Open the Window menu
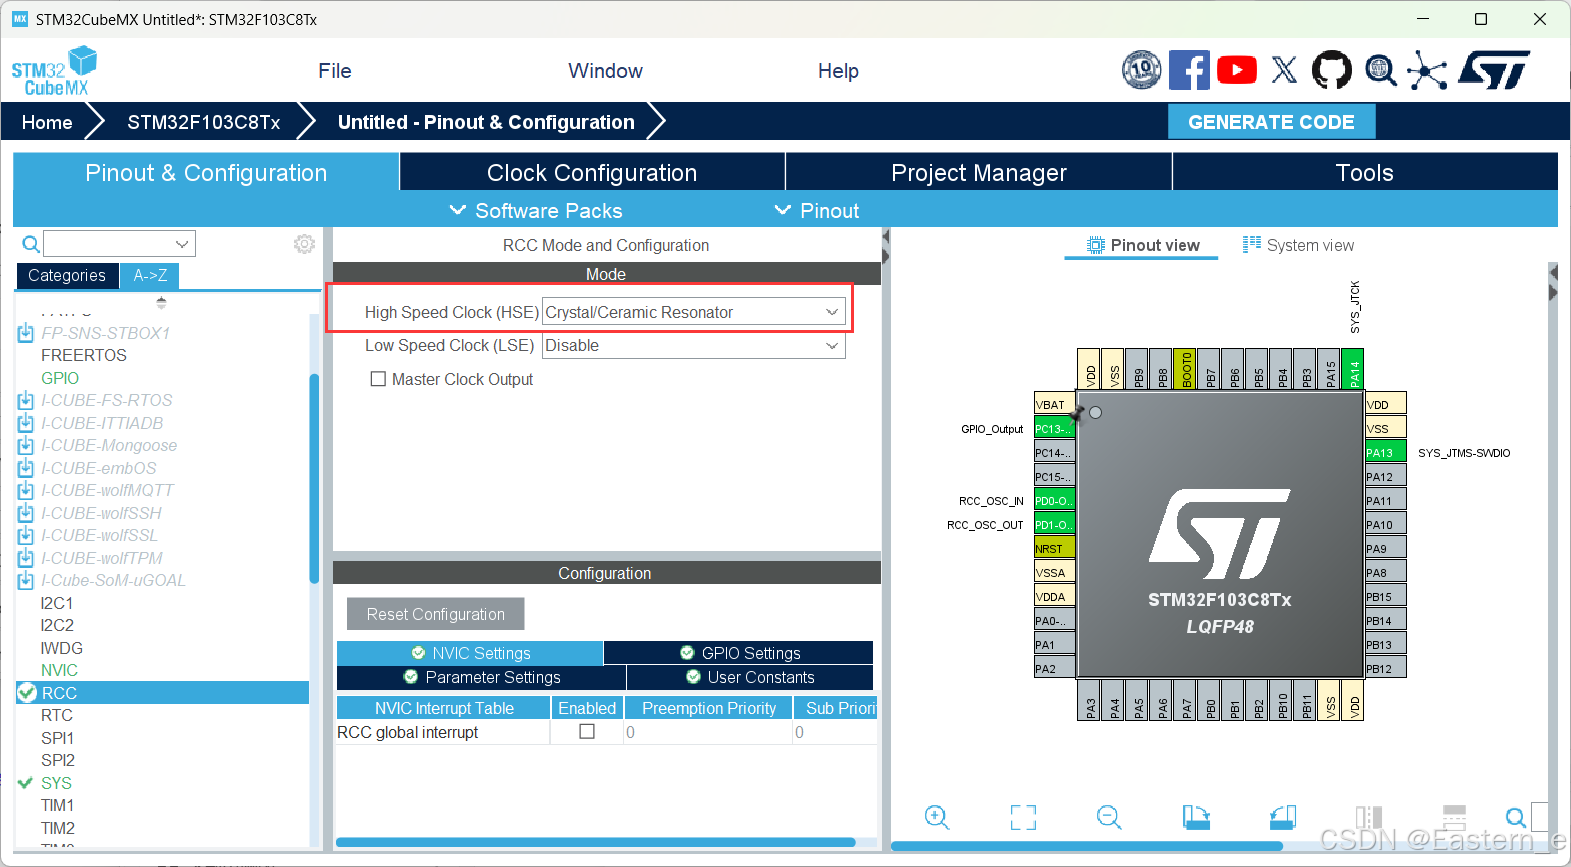This screenshot has height=867, width=1571. [x=605, y=70]
